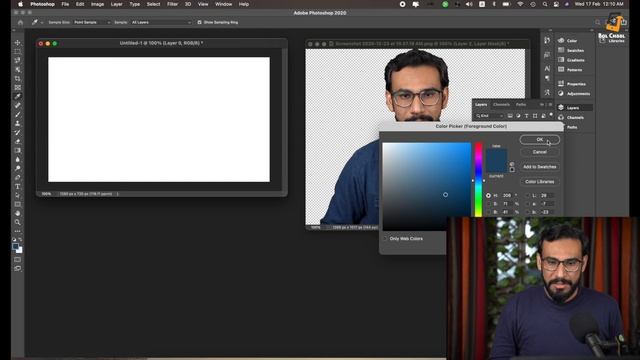Select the B (brightness) radio button
640x360 pixels.
[488, 212]
